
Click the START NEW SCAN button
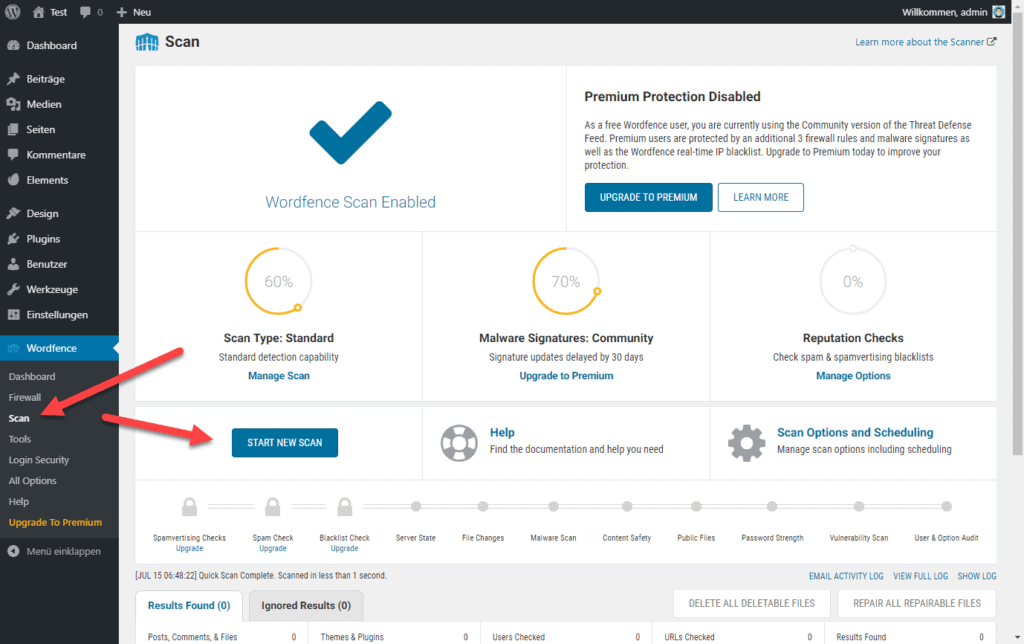point(285,443)
